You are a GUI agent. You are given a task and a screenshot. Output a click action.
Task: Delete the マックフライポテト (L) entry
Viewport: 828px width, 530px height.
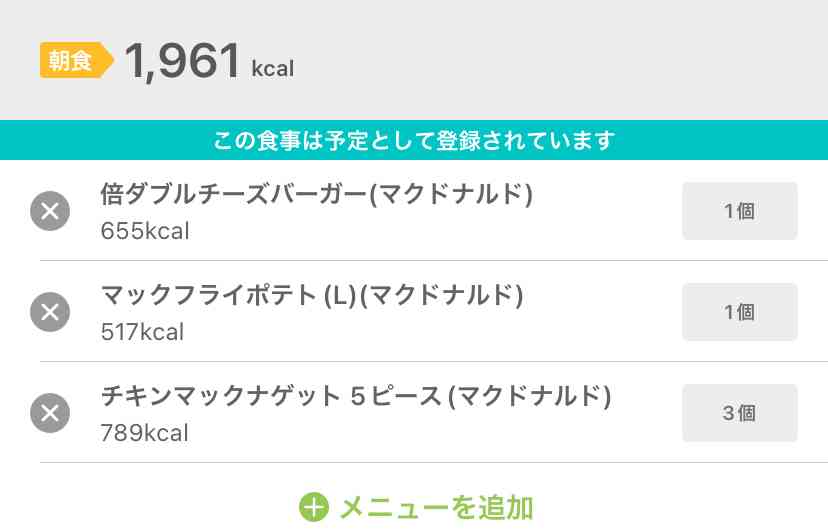pos(50,312)
